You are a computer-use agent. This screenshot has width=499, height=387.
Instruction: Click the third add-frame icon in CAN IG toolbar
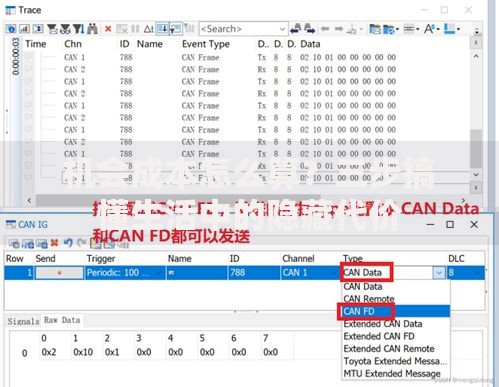[42, 244]
